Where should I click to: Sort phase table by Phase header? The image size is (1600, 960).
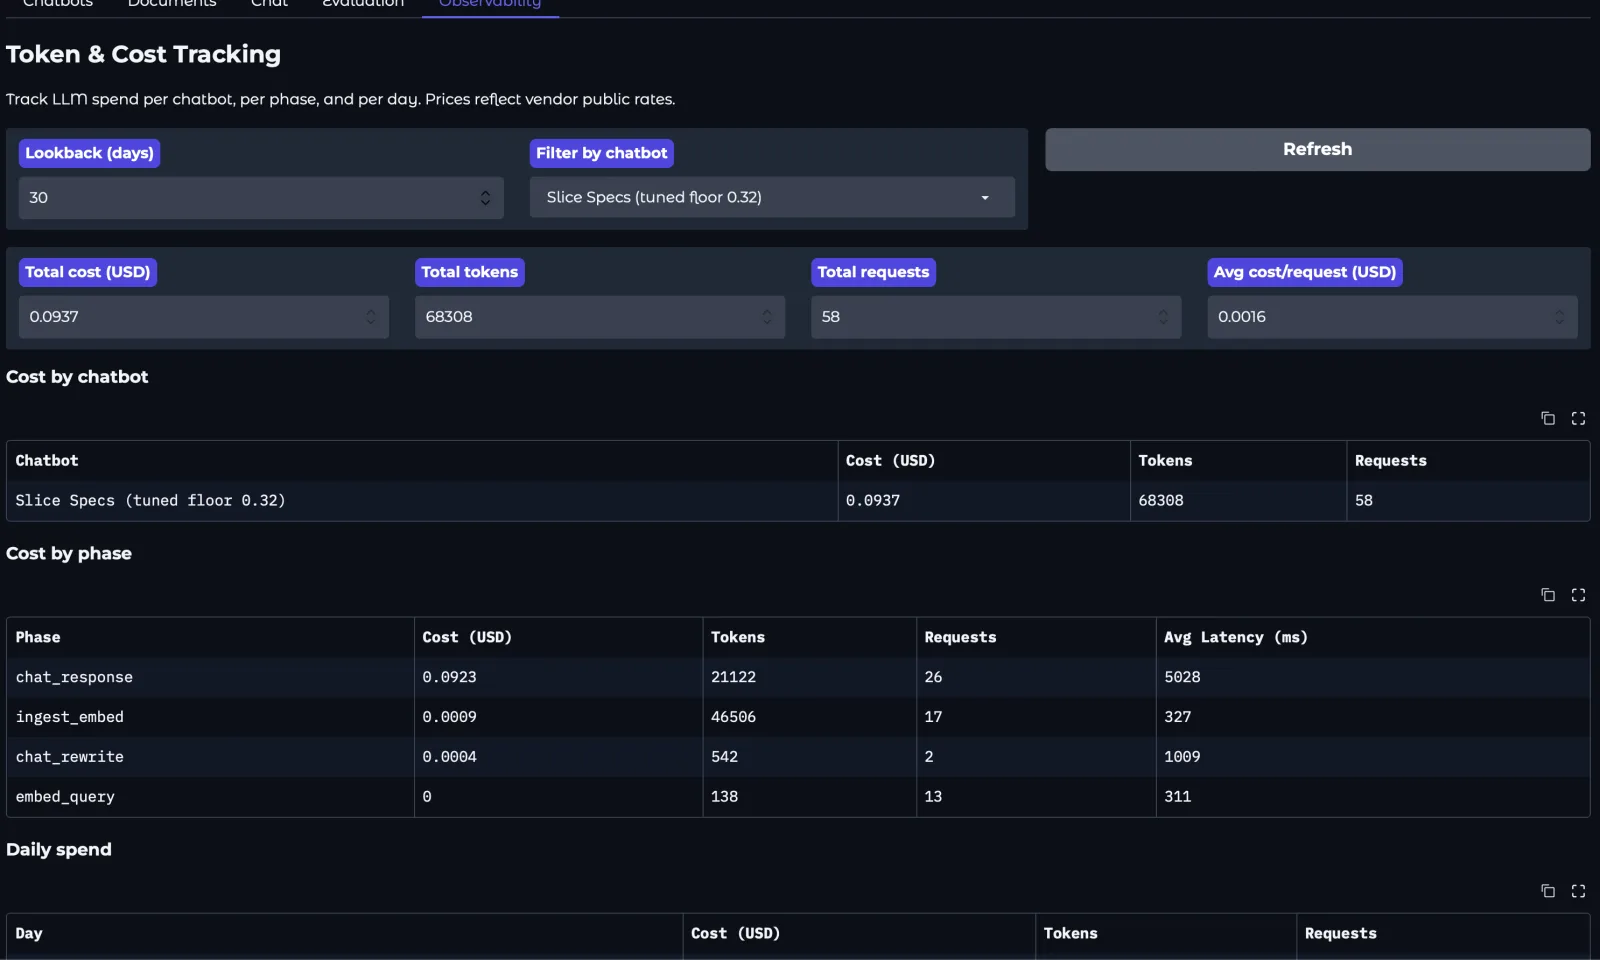(210, 638)
